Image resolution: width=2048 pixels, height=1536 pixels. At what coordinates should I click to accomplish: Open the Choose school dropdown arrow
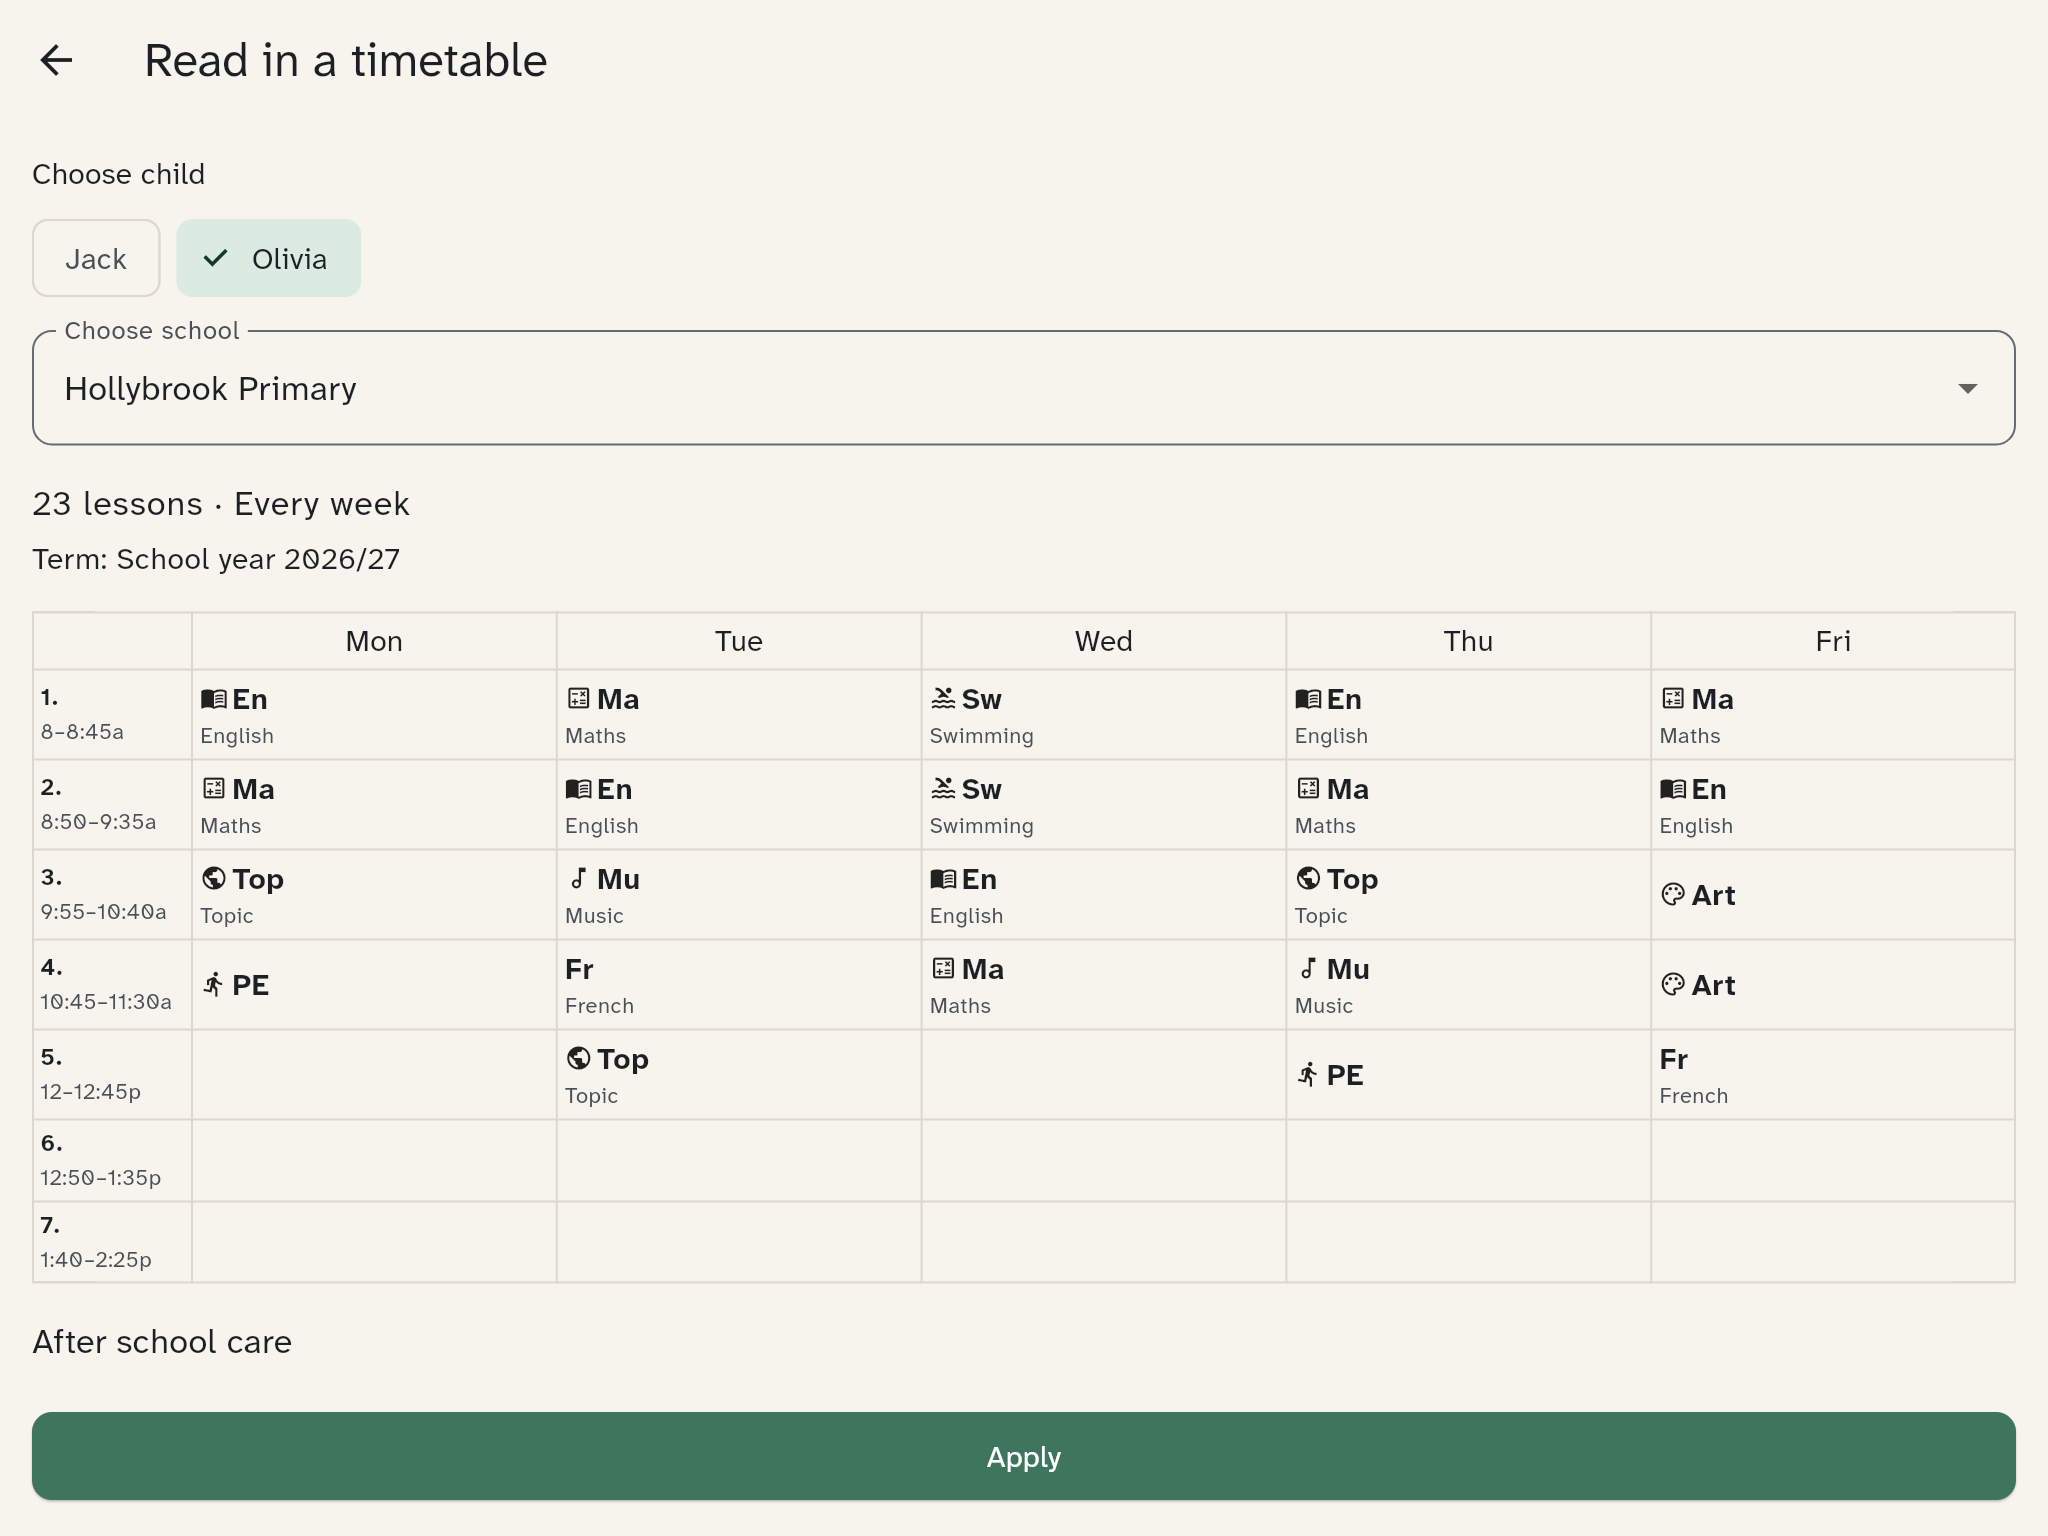pos(1967,389)
